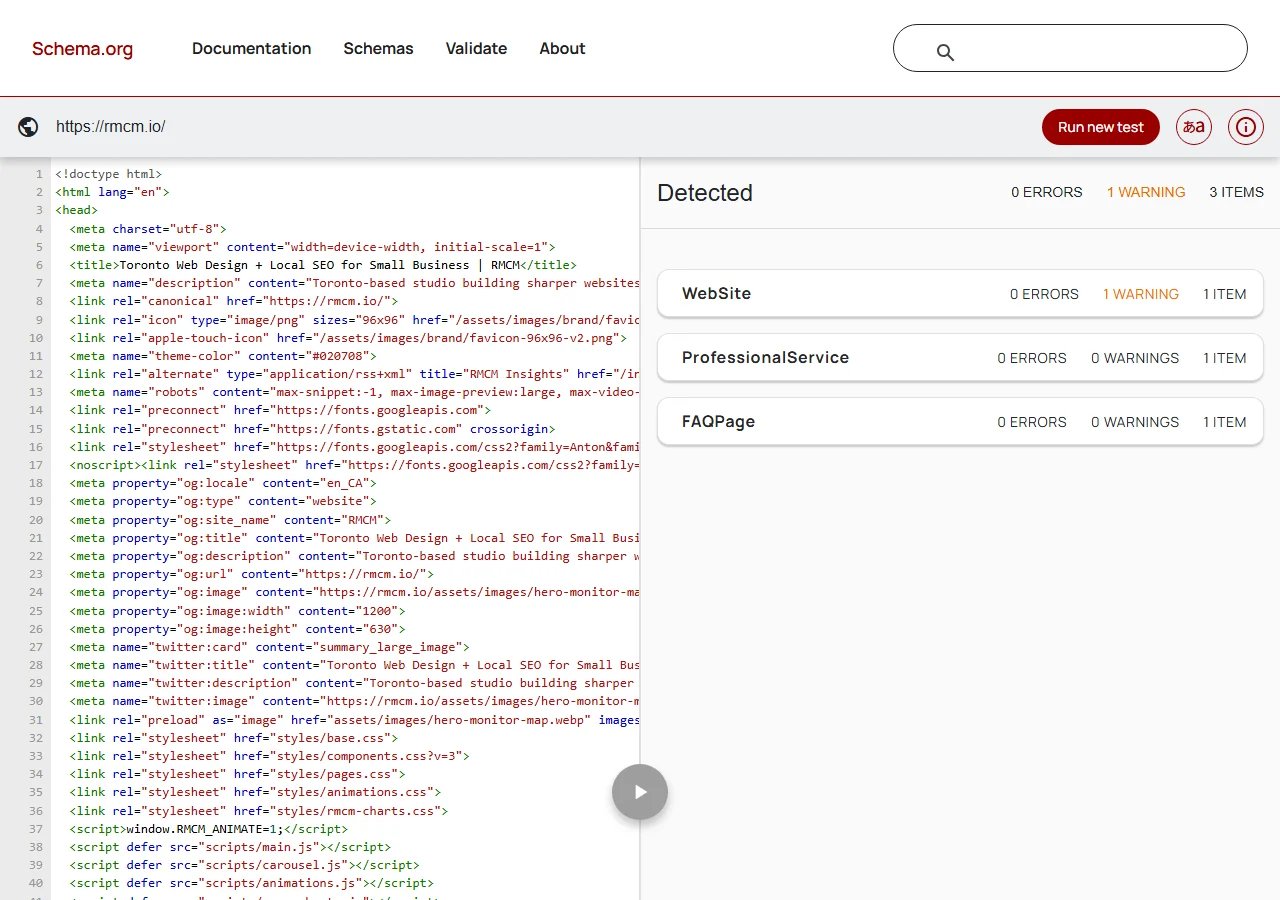
Task: Go to the Validate page
Action: [476, 48]
